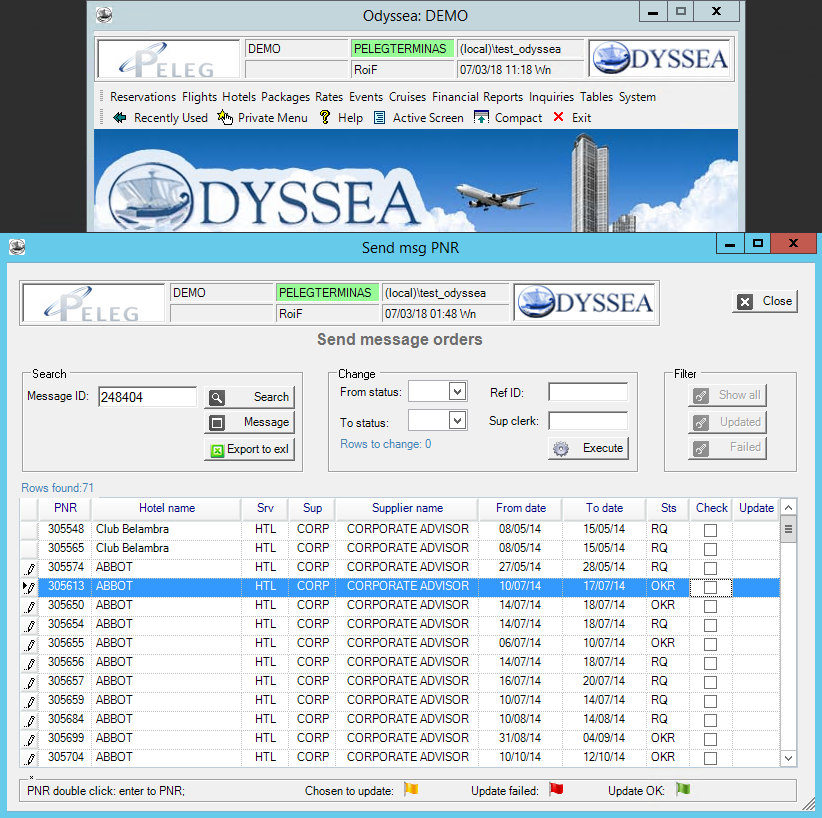Click the red Exit X icon

[x=558, y=118]
